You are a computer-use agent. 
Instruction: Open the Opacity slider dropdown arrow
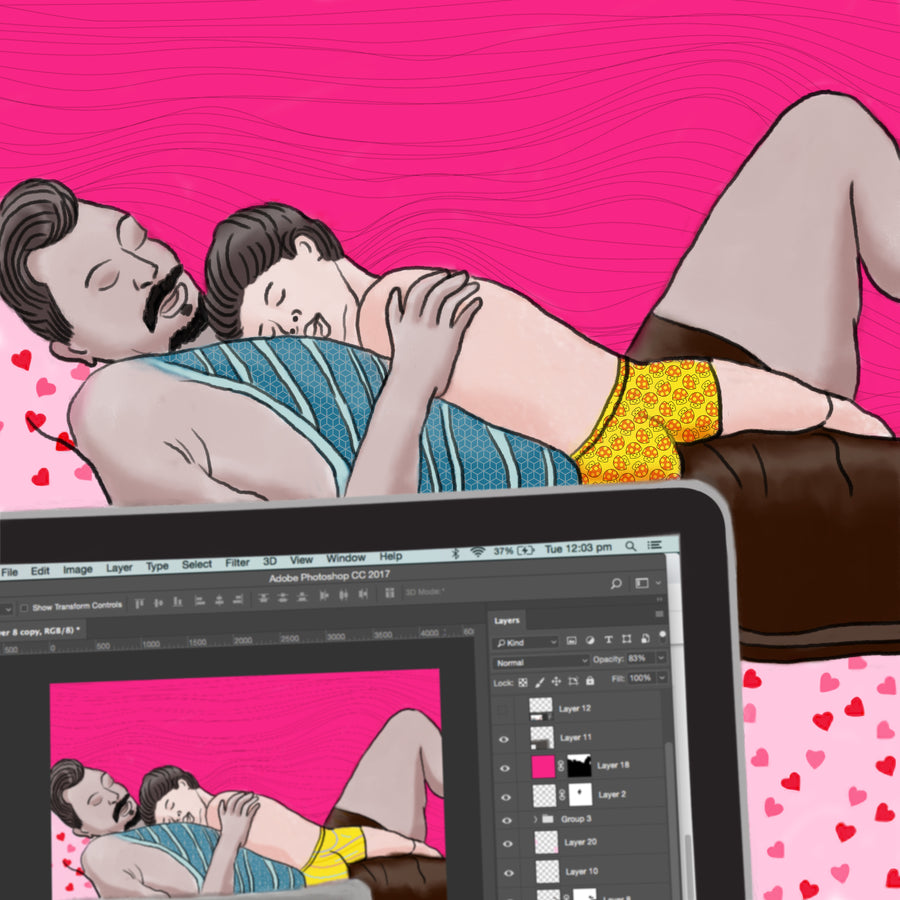(x=662, y=659)
